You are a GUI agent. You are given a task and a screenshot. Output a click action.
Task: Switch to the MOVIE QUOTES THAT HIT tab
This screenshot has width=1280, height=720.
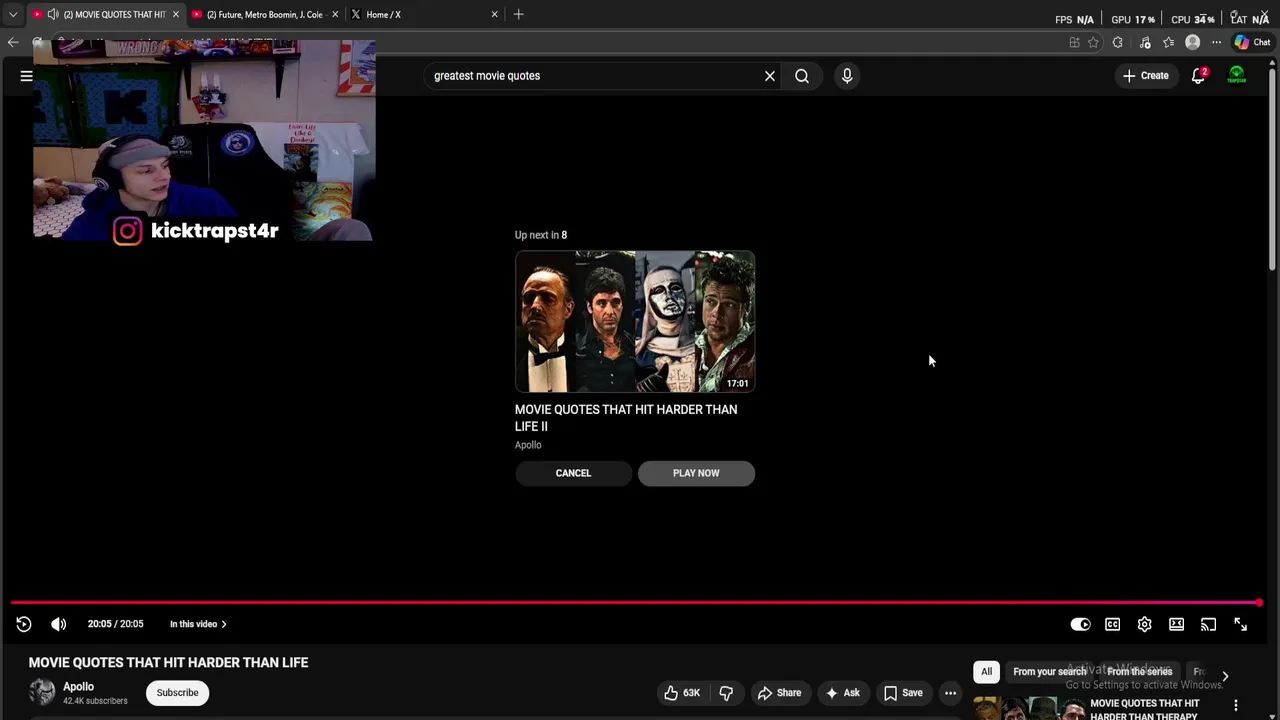[x=105, y=14]
